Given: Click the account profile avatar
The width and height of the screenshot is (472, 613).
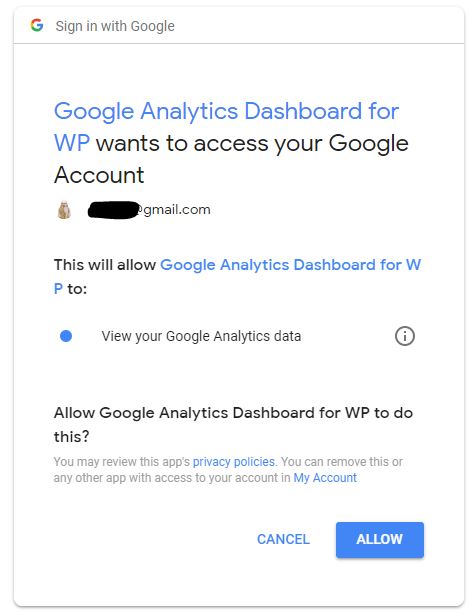Looking at the screenshot, I should tap(64, 210).
